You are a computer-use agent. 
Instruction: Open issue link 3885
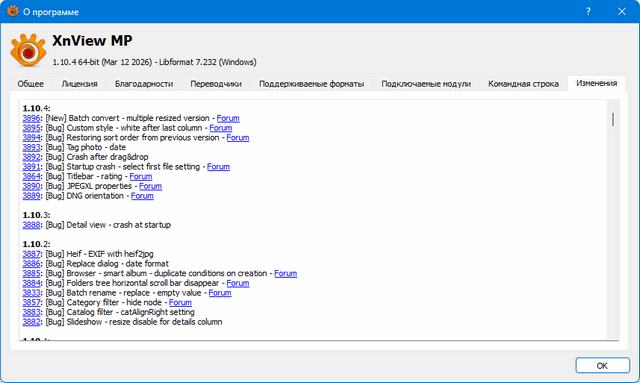(x=31, y=274)
